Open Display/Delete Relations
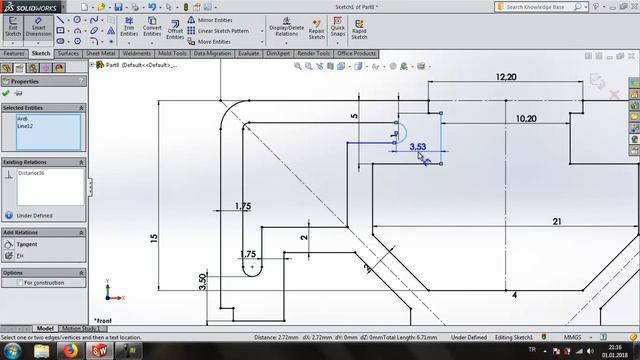The image size is (640, 360). tap(287, 27)
